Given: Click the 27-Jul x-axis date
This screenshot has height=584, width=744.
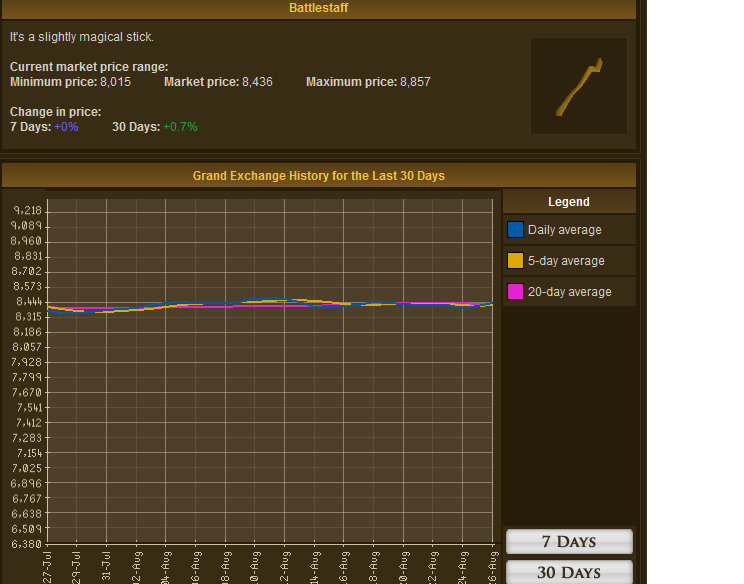Looking at the screenshot, I should click(x=47, y=567).
